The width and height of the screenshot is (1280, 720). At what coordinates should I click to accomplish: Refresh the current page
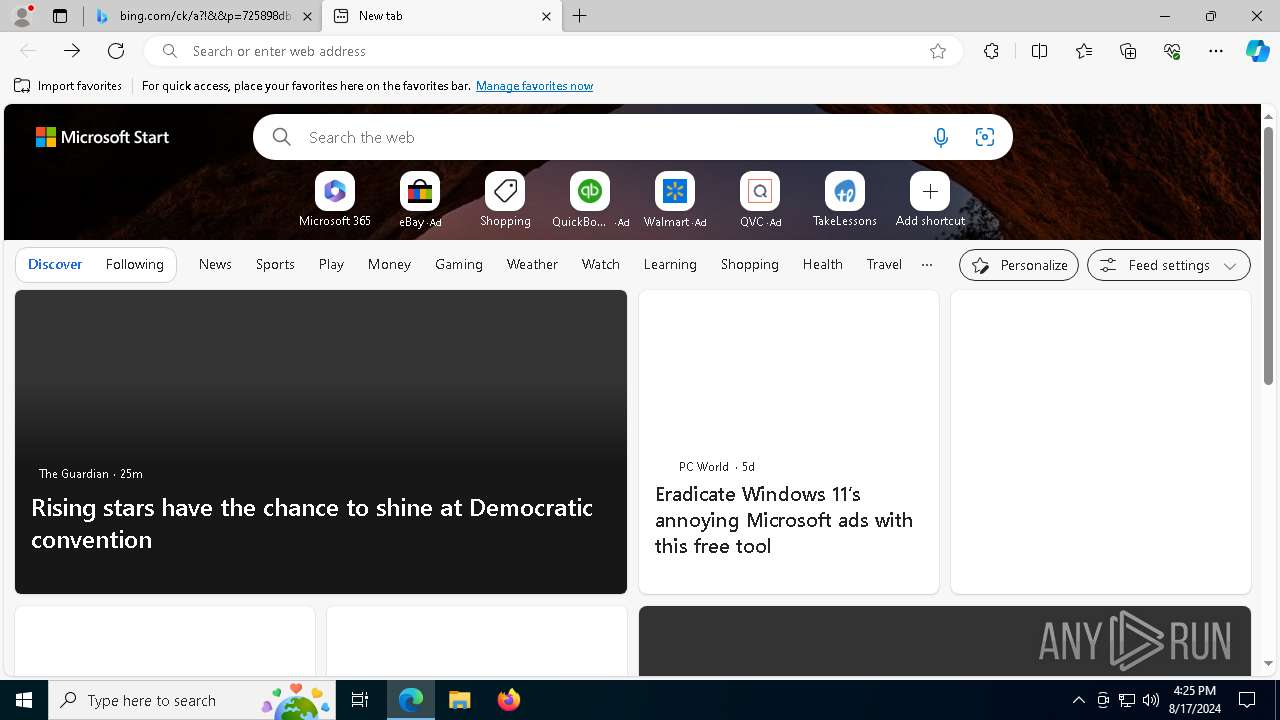[116, 51]
